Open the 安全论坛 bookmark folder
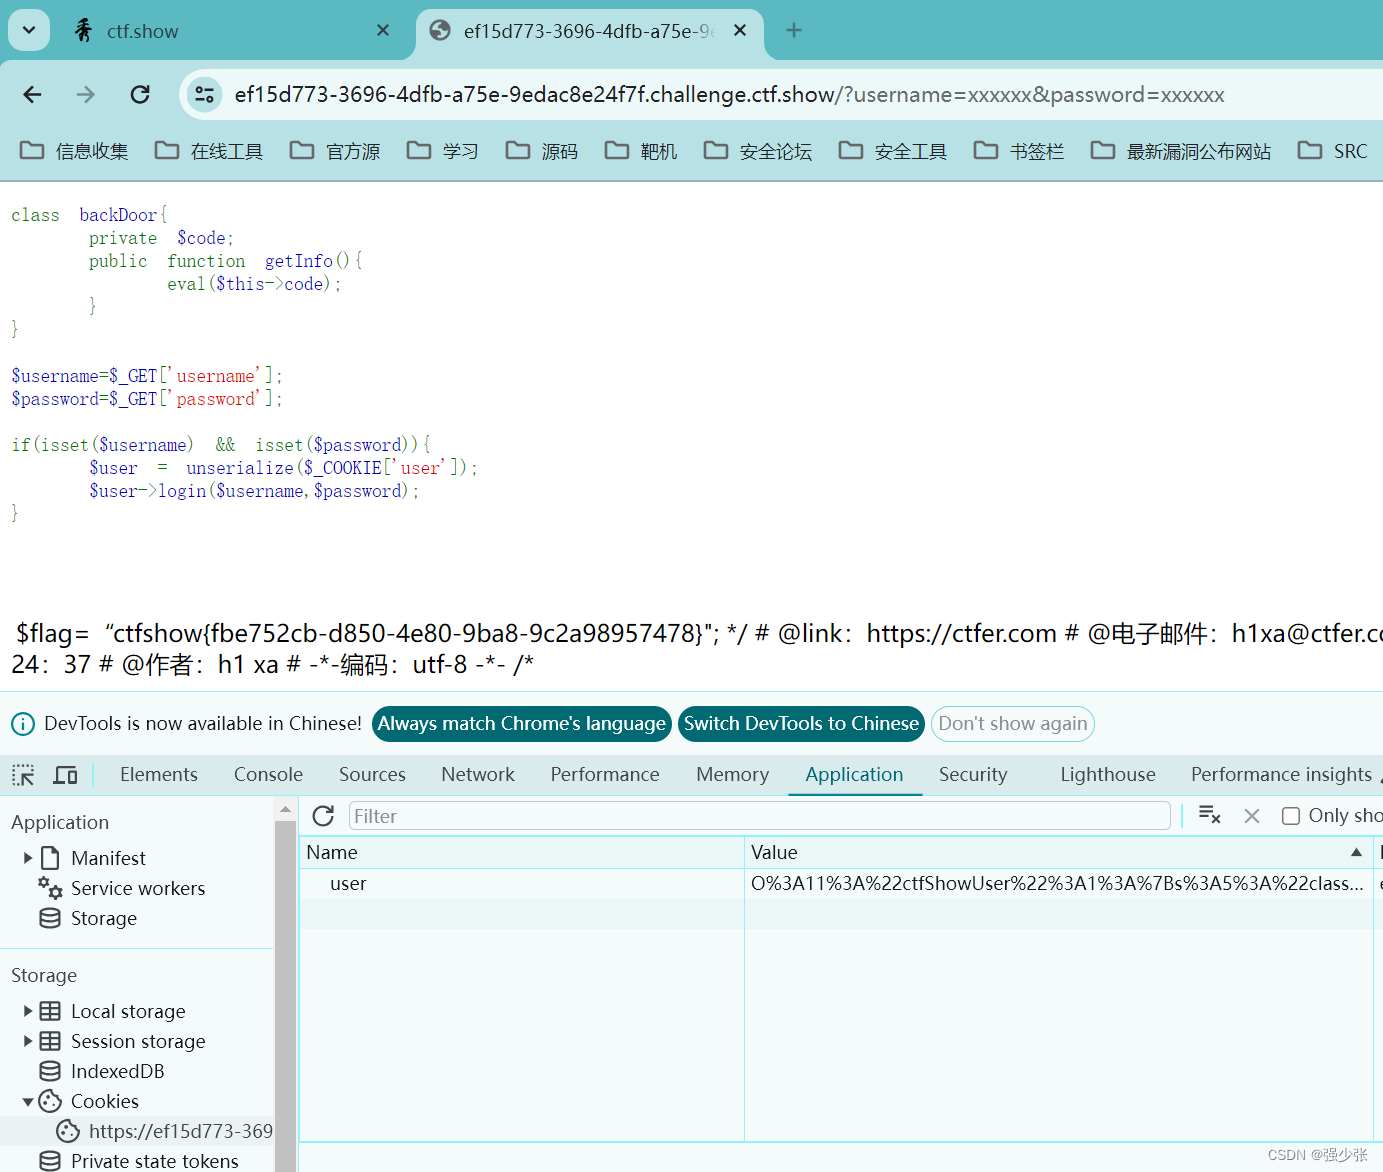 tap(758, 151)
